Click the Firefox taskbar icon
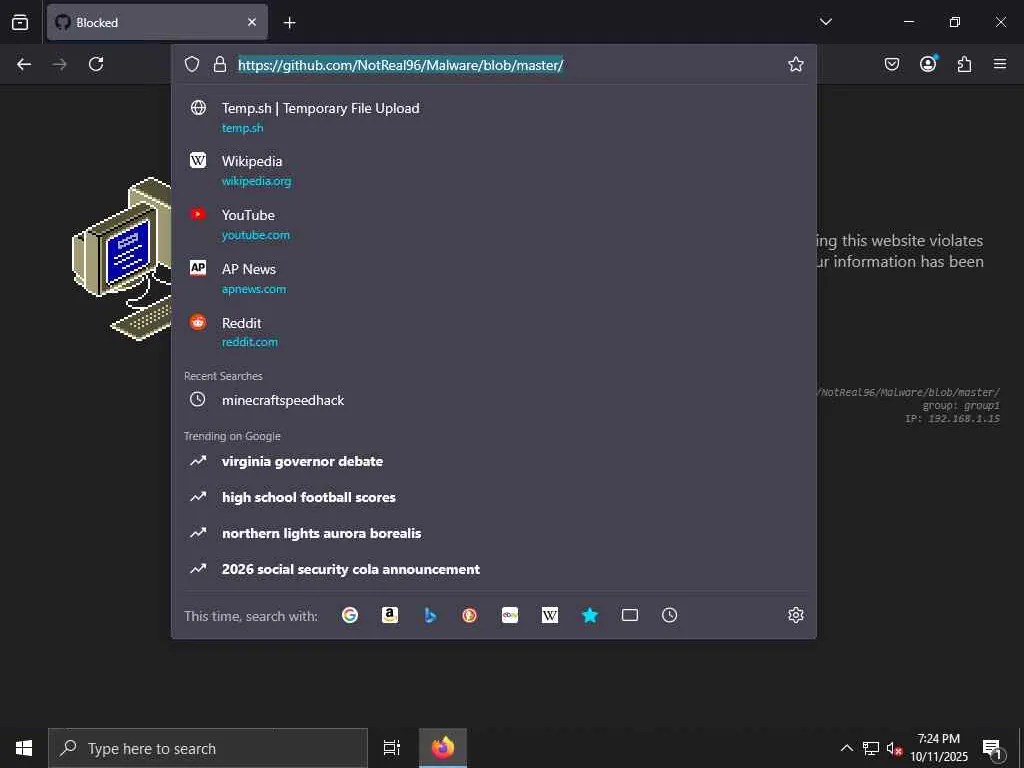 [x=443, y=748]
